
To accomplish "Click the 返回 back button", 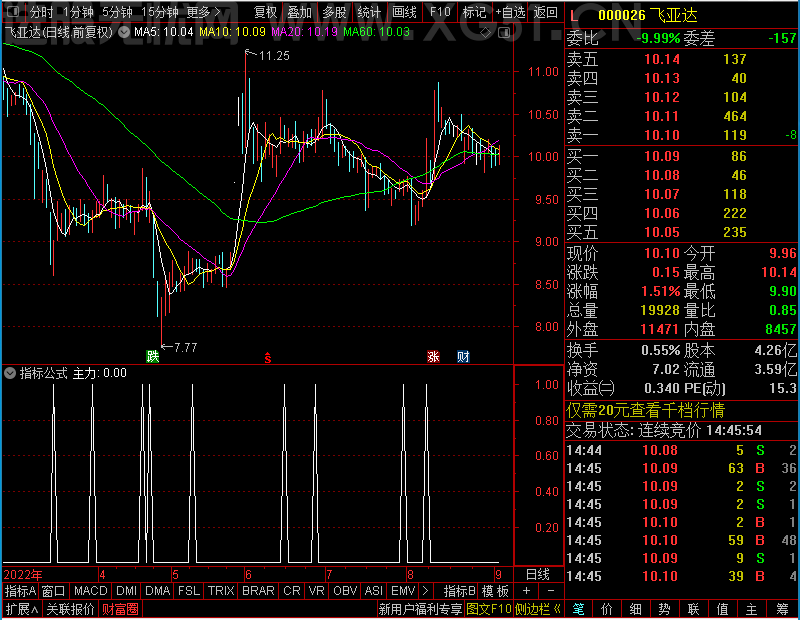I will pyautogui.click(x=545, y=12).
